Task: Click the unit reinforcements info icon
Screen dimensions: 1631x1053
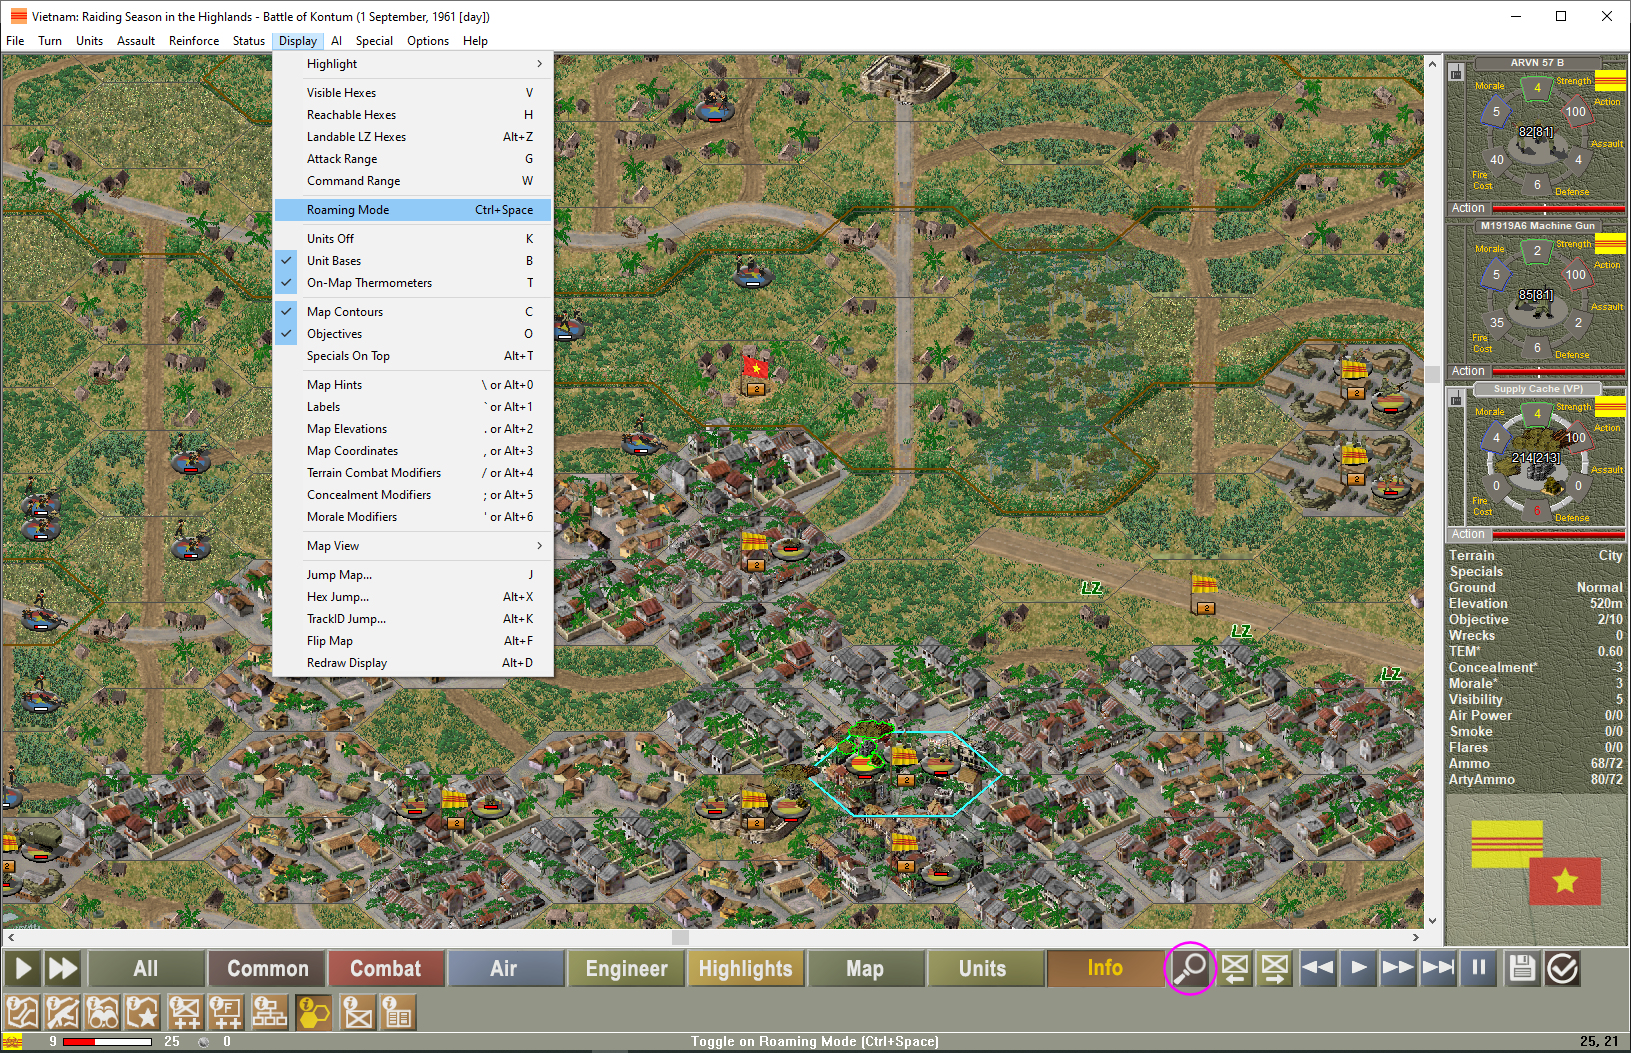Action: click(186, 1013)
